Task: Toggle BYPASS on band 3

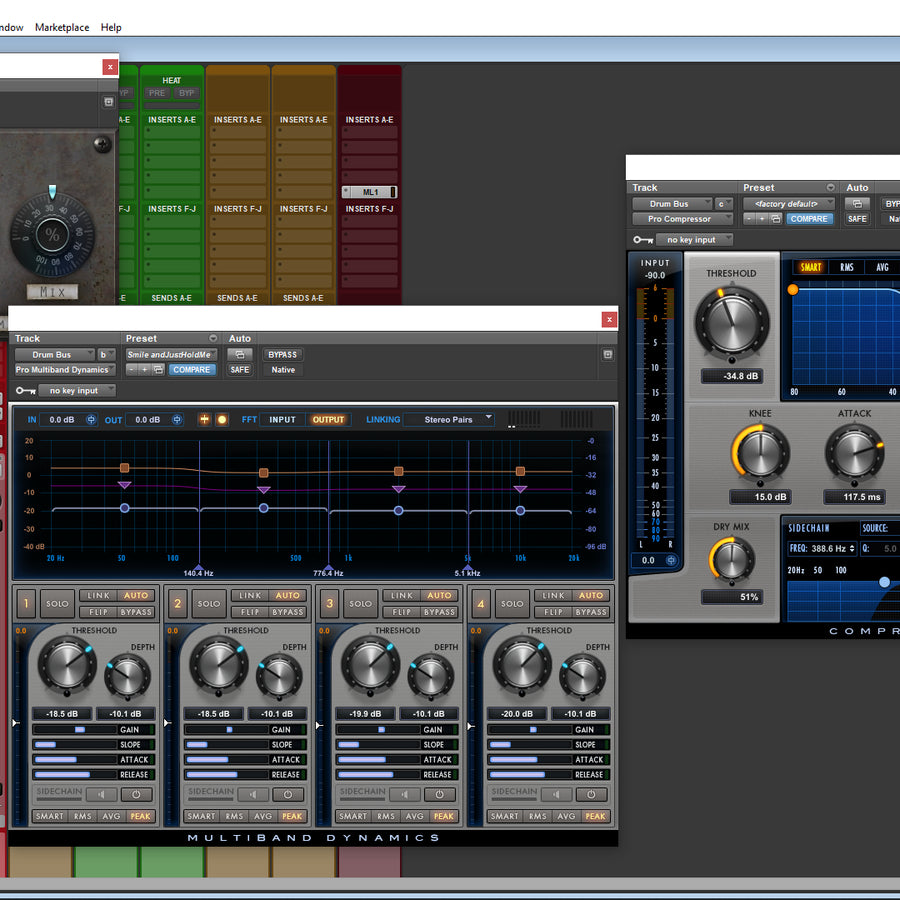Action: click(439, 612)
